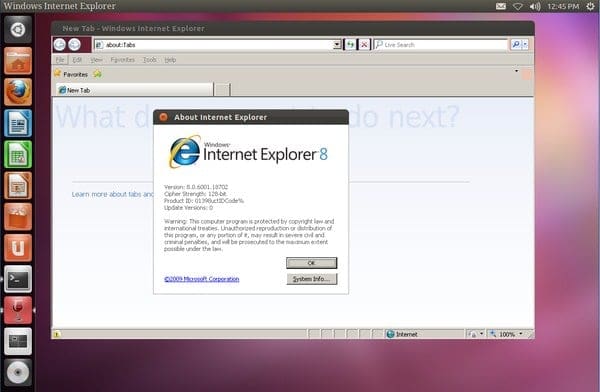The height and width of the screenshot is (392, 600).
Task: Click the browser Back arrow button
Action: pyautogui.click(x=60, y=45)
